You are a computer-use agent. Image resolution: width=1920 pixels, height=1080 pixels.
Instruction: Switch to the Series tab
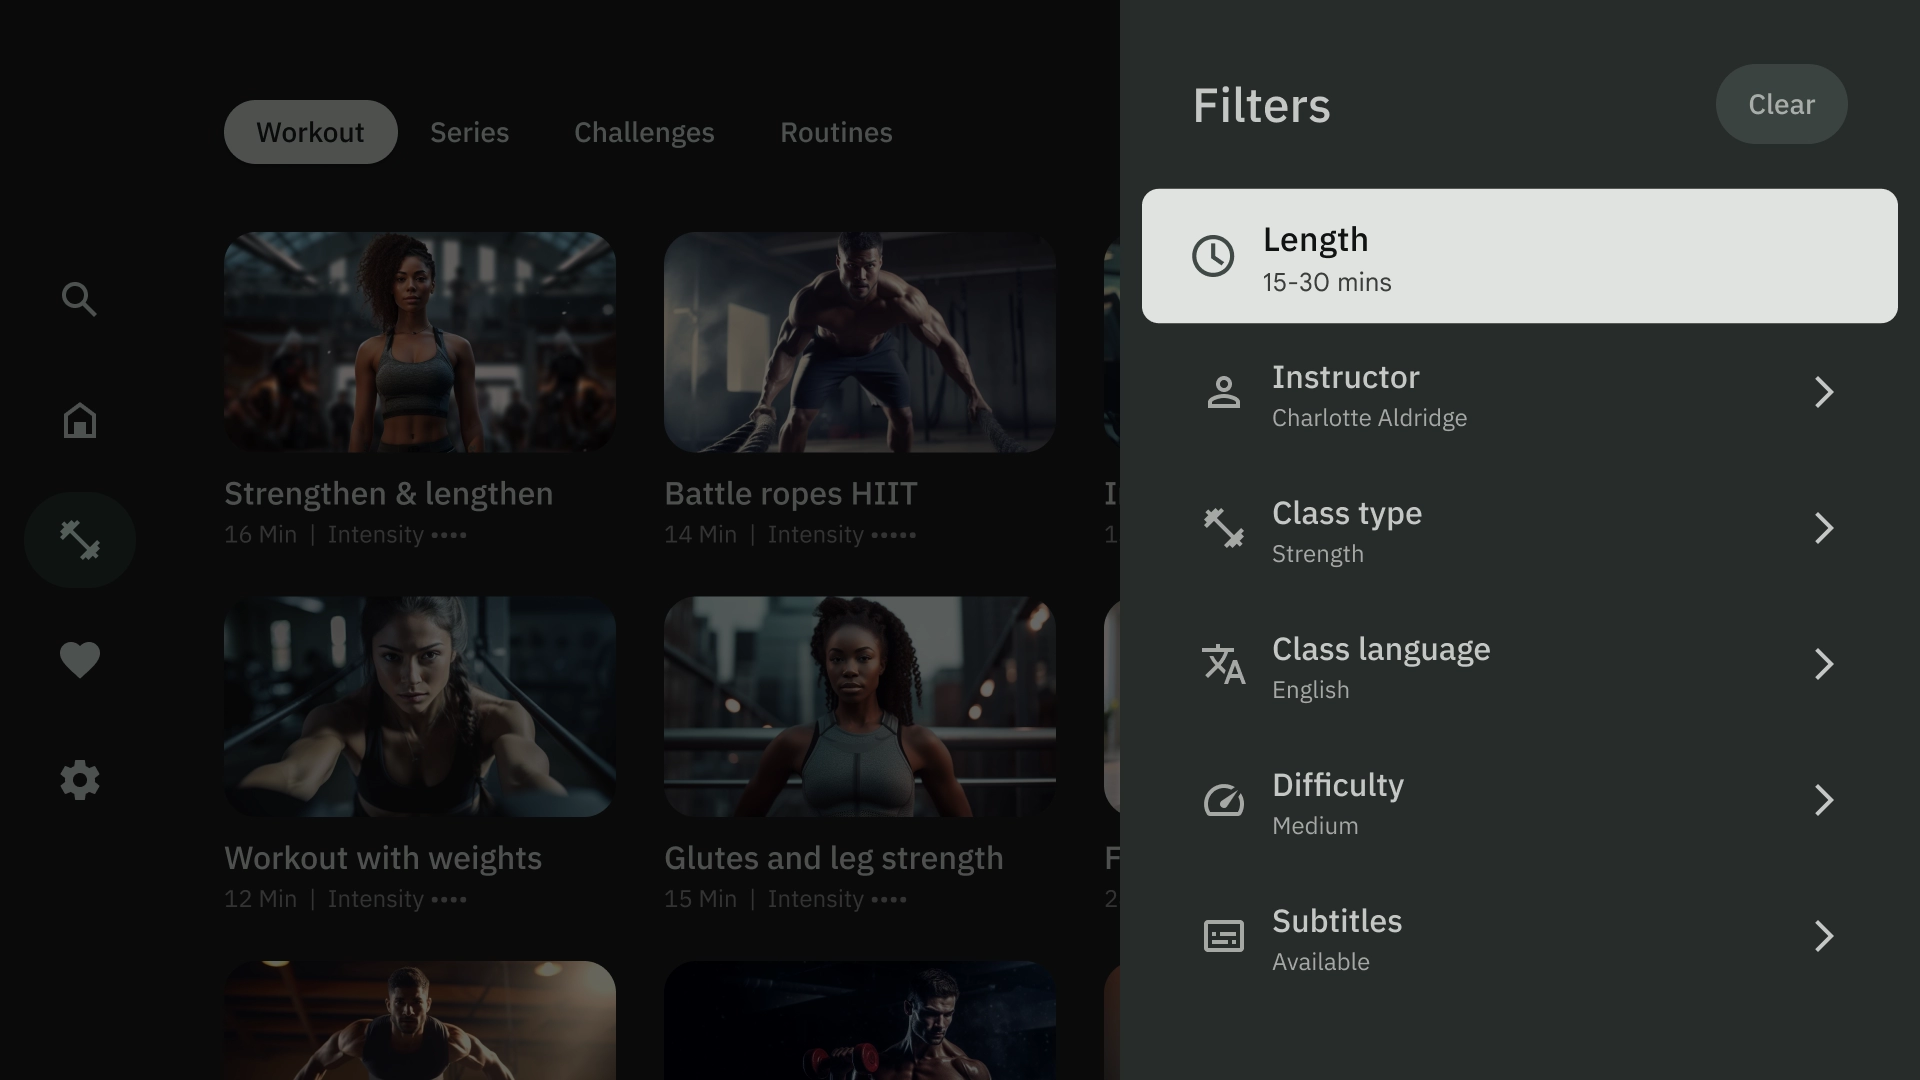click(x=469, y=132)
